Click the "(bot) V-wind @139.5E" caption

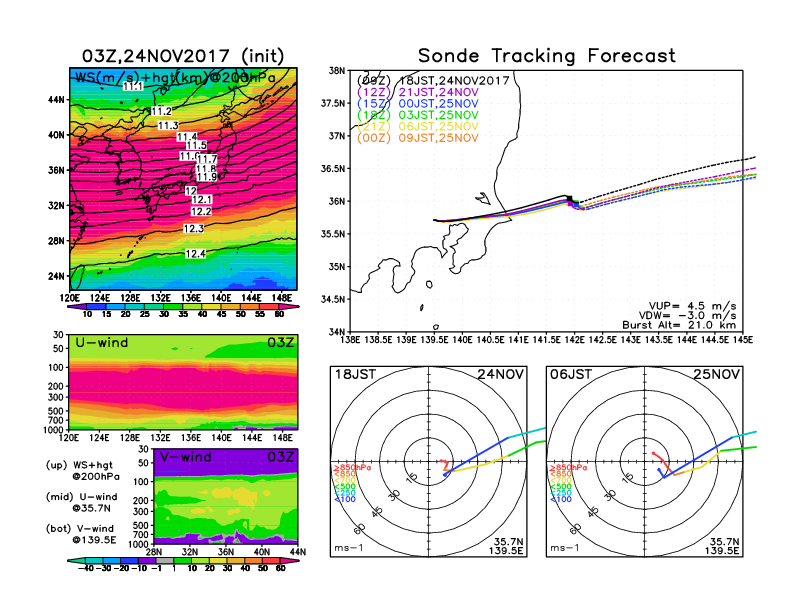[81, 534]
